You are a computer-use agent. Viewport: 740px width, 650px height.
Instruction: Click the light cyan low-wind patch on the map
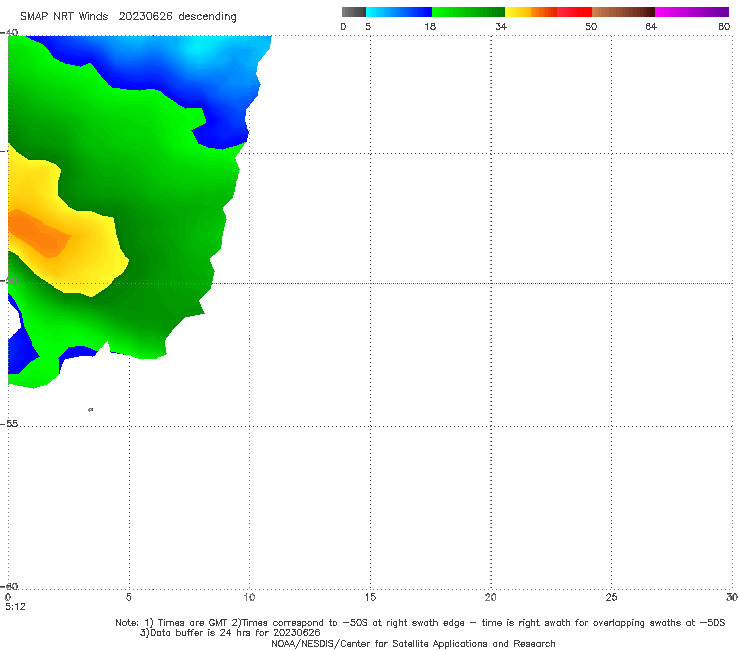coord(198,47)
